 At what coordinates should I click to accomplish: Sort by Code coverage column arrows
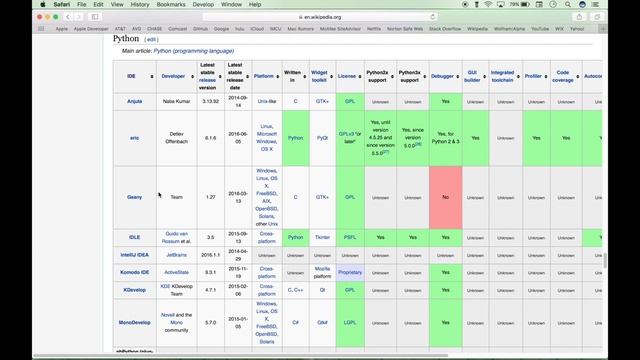click(x=578, y=77)
